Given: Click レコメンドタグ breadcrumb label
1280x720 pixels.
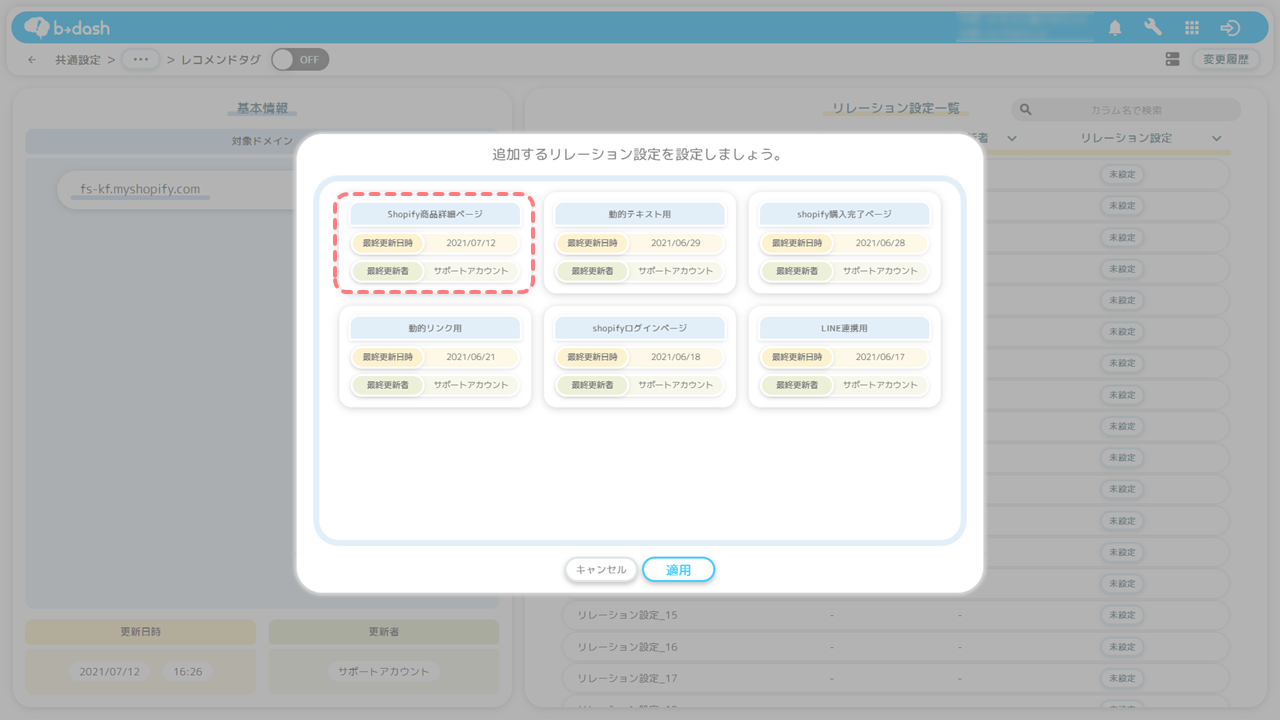Looking at the screenshot, I should coord(220,60).
